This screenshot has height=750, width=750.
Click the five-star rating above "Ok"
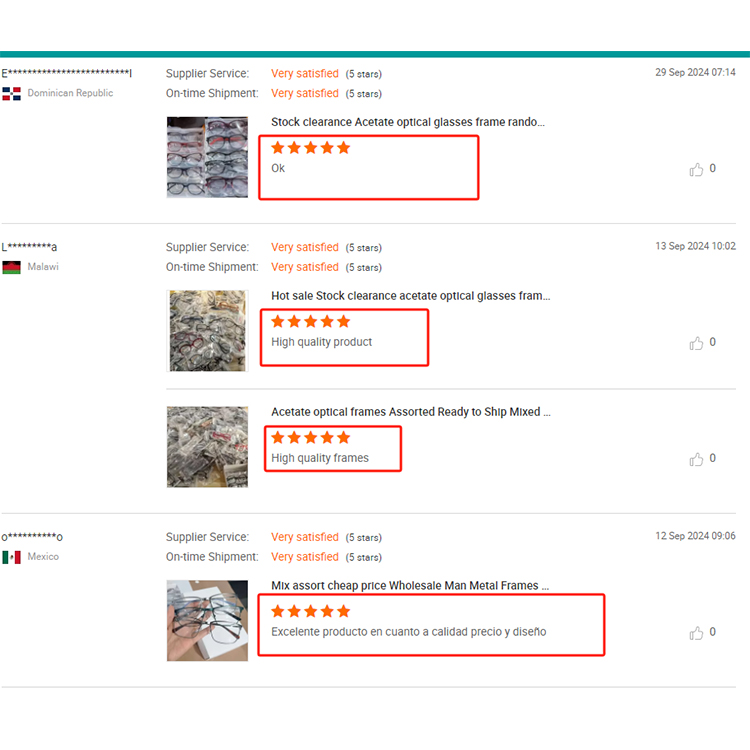[x=310, y=148]
